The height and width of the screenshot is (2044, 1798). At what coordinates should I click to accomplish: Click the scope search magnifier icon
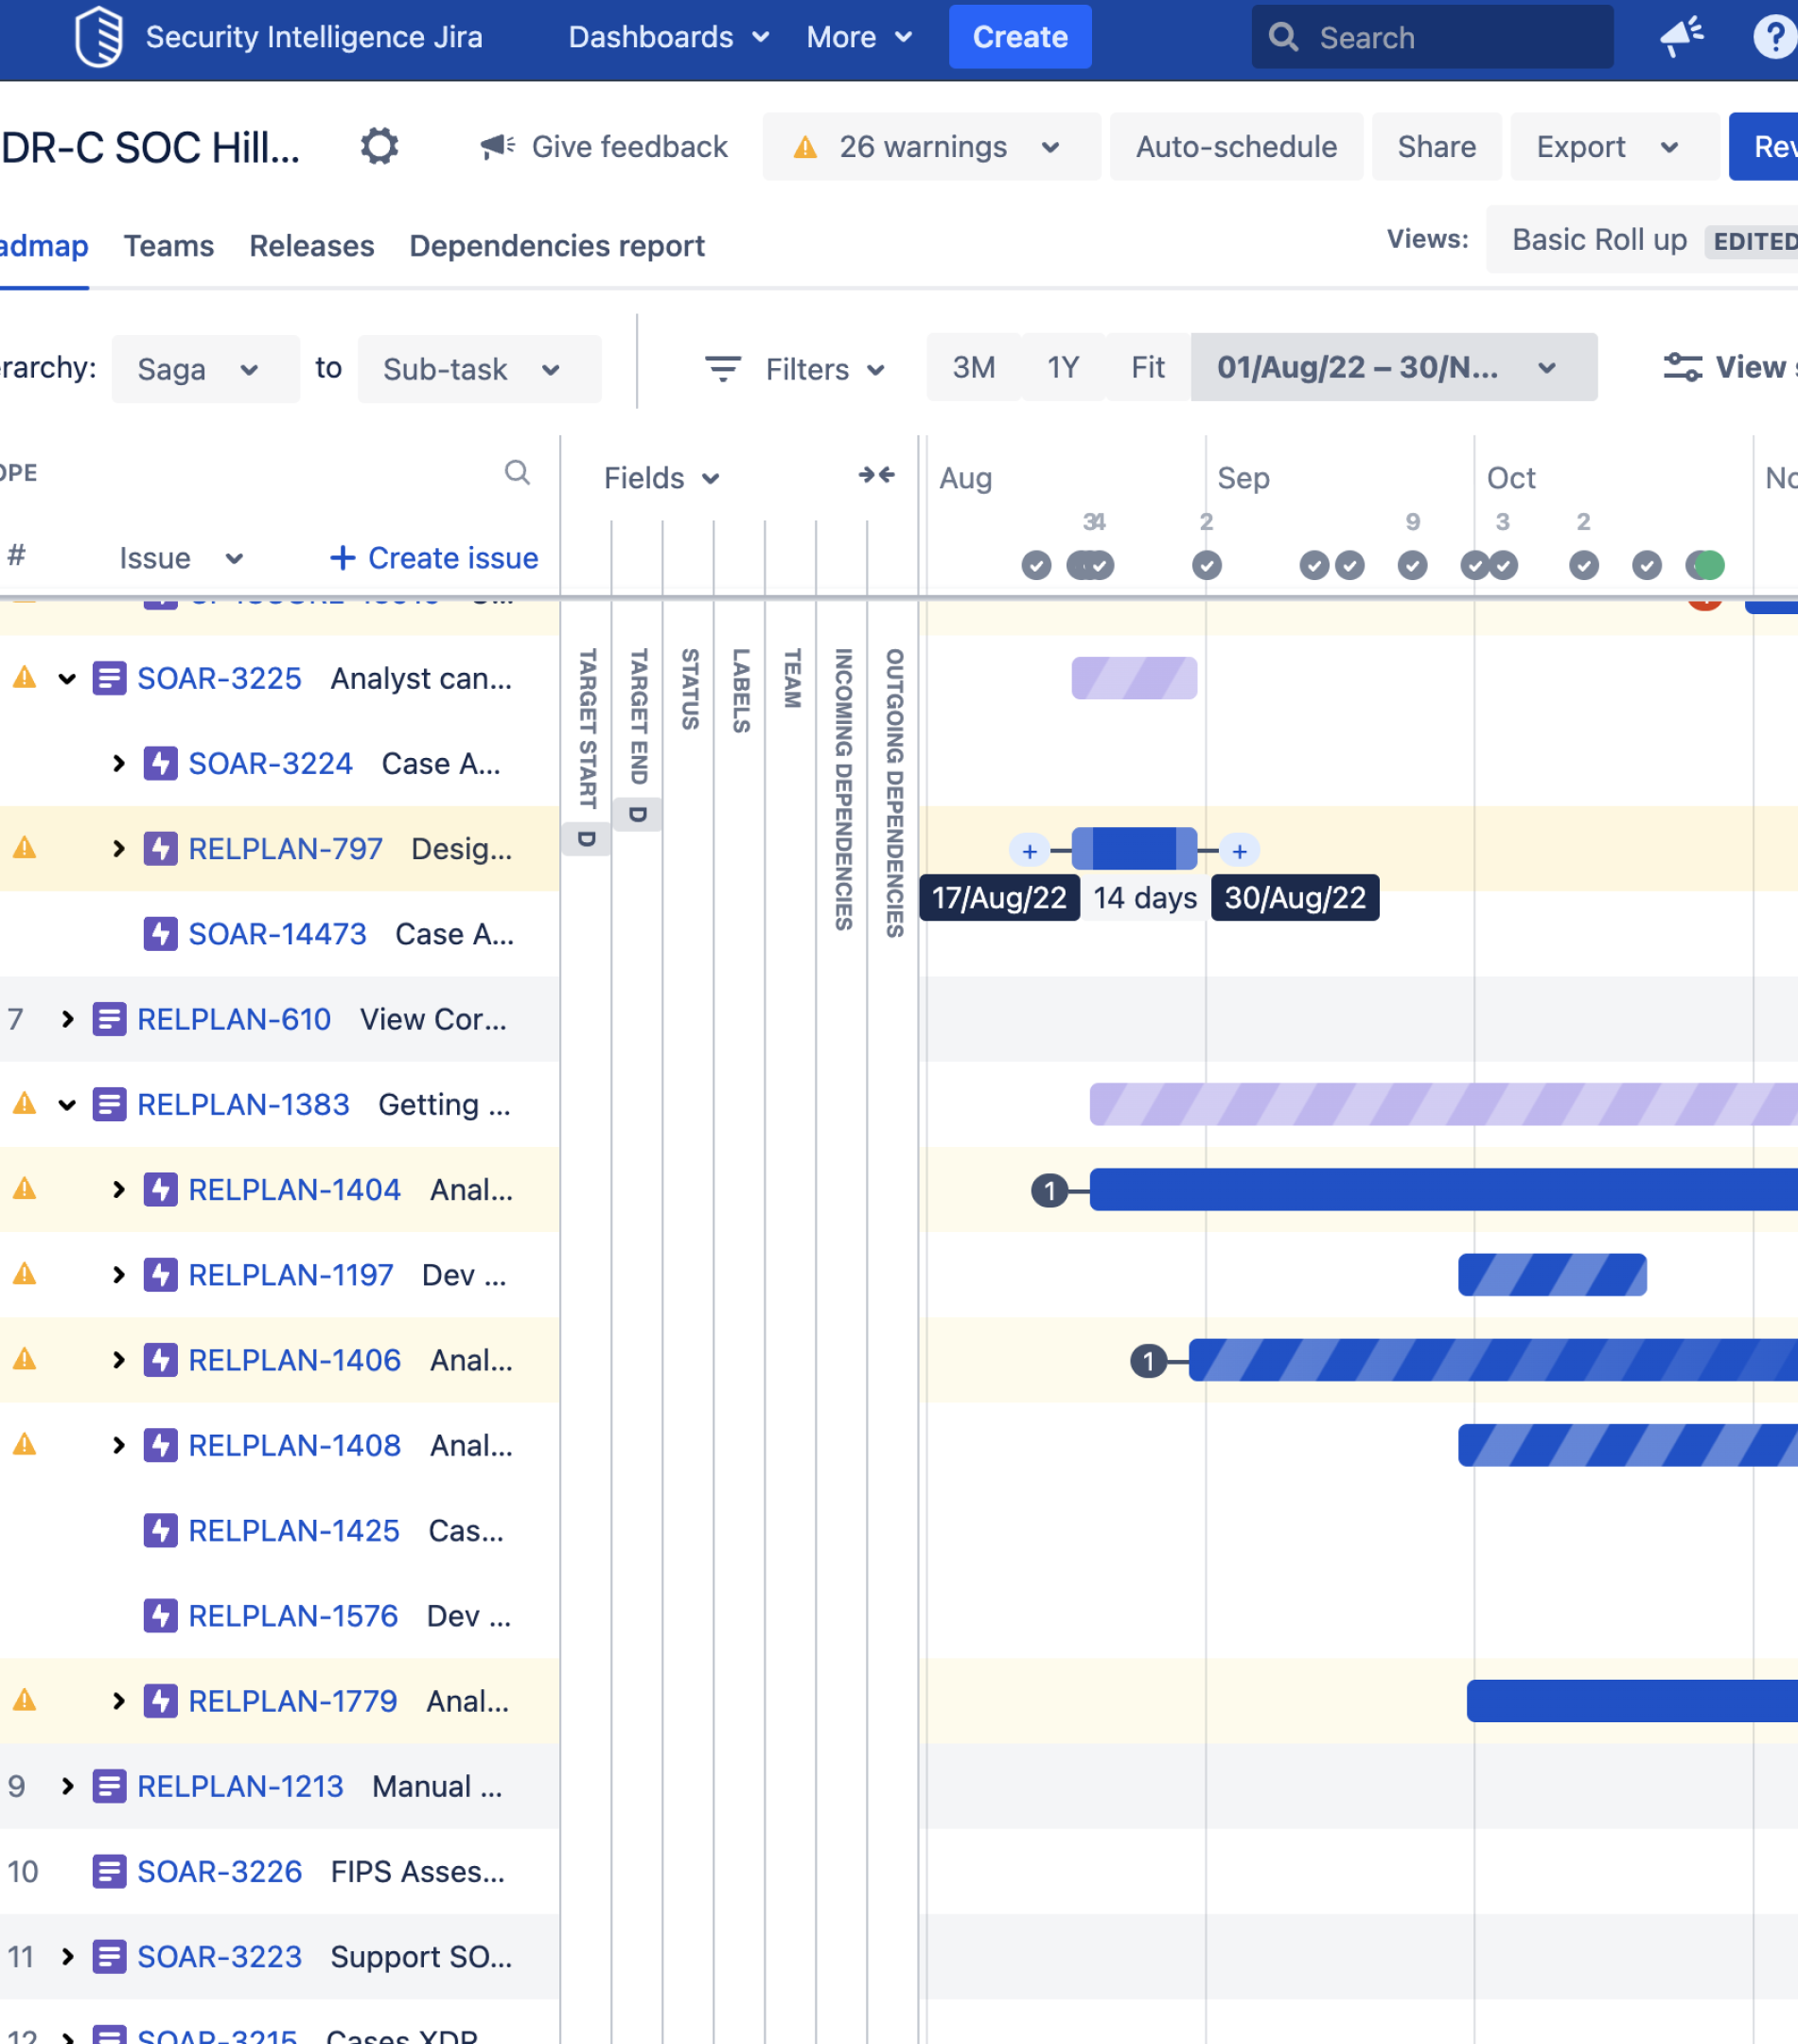coord(517,472)
